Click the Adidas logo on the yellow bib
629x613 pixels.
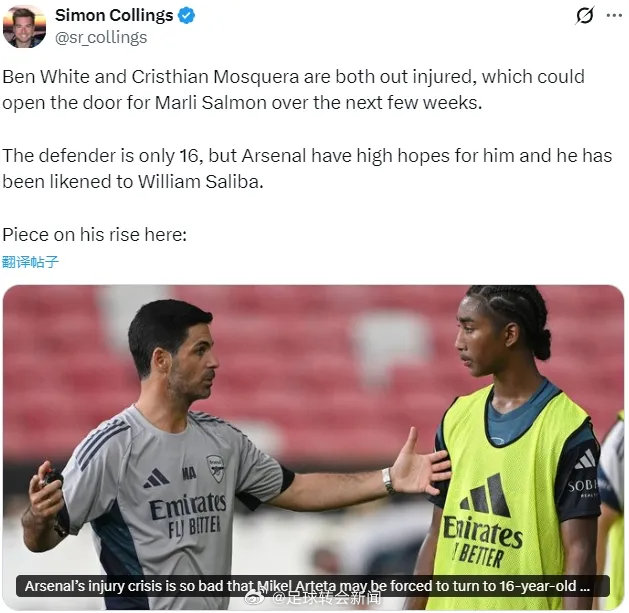coord(485,495)
